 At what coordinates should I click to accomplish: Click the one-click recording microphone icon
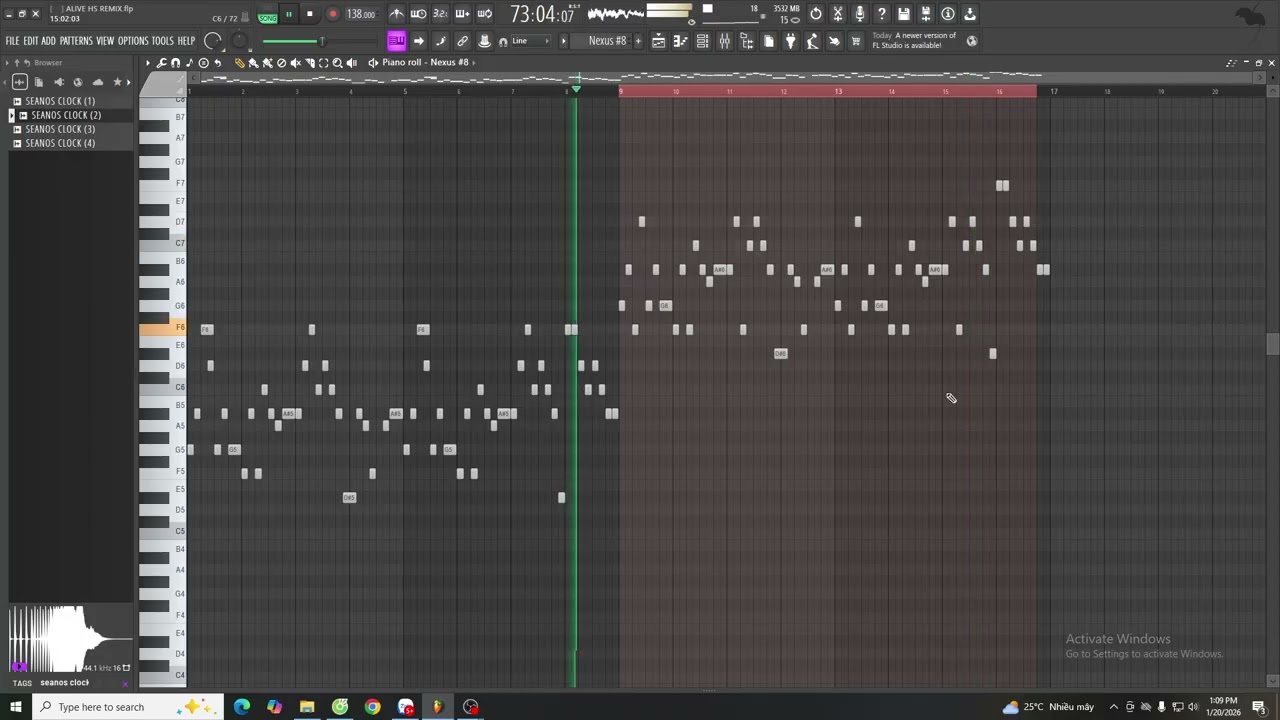pyautogui.click(x=860, y=14)
